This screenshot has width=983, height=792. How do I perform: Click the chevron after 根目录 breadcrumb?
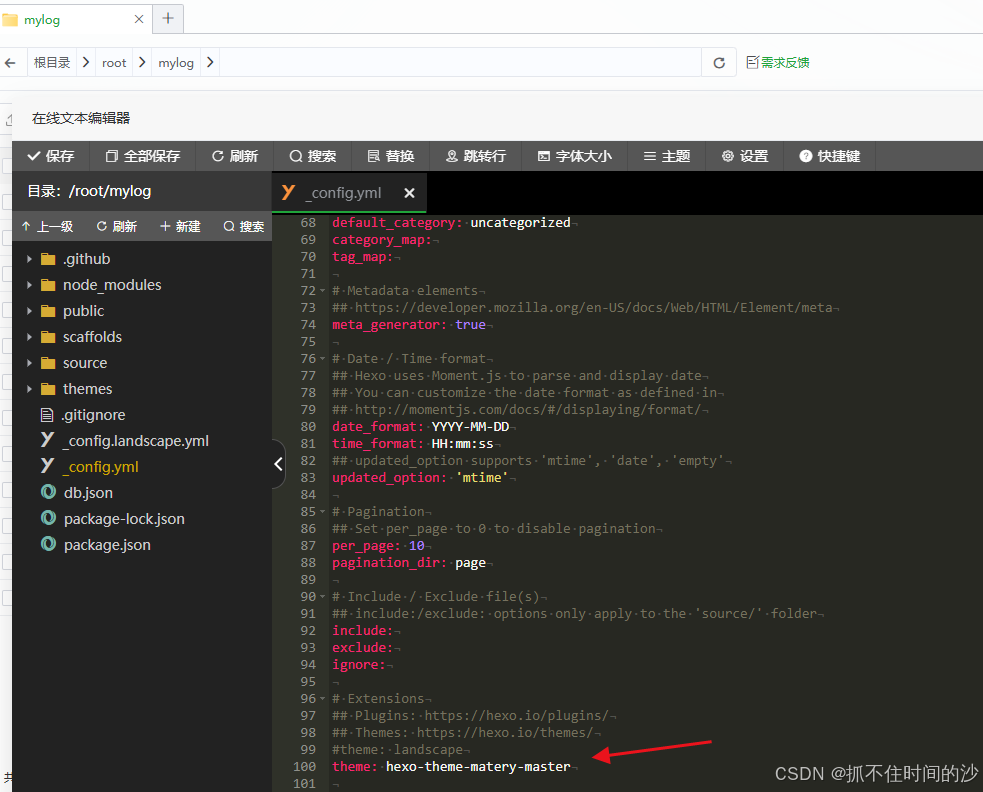[86, 63]
